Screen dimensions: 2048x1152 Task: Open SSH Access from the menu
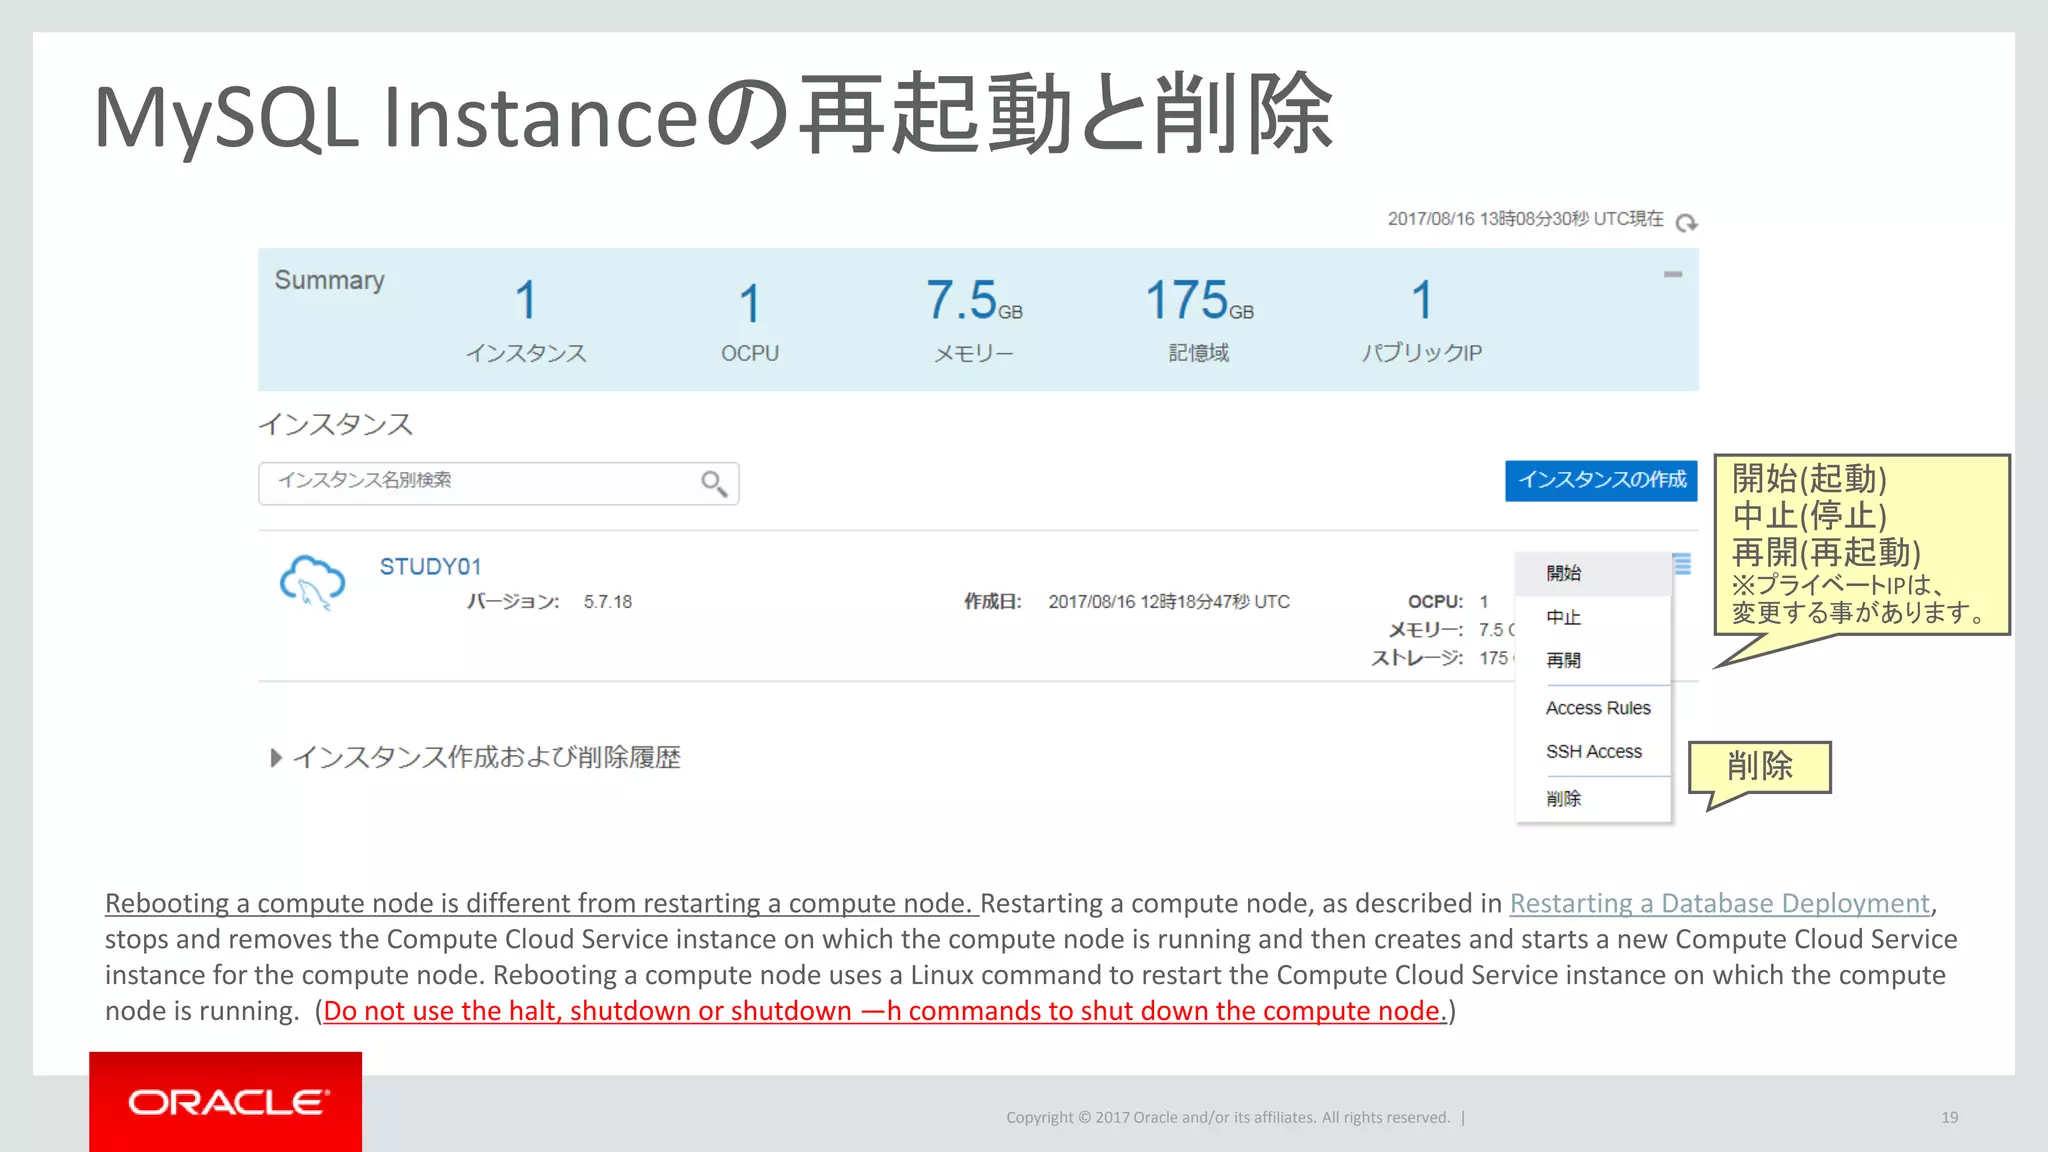pos(1593,752)
